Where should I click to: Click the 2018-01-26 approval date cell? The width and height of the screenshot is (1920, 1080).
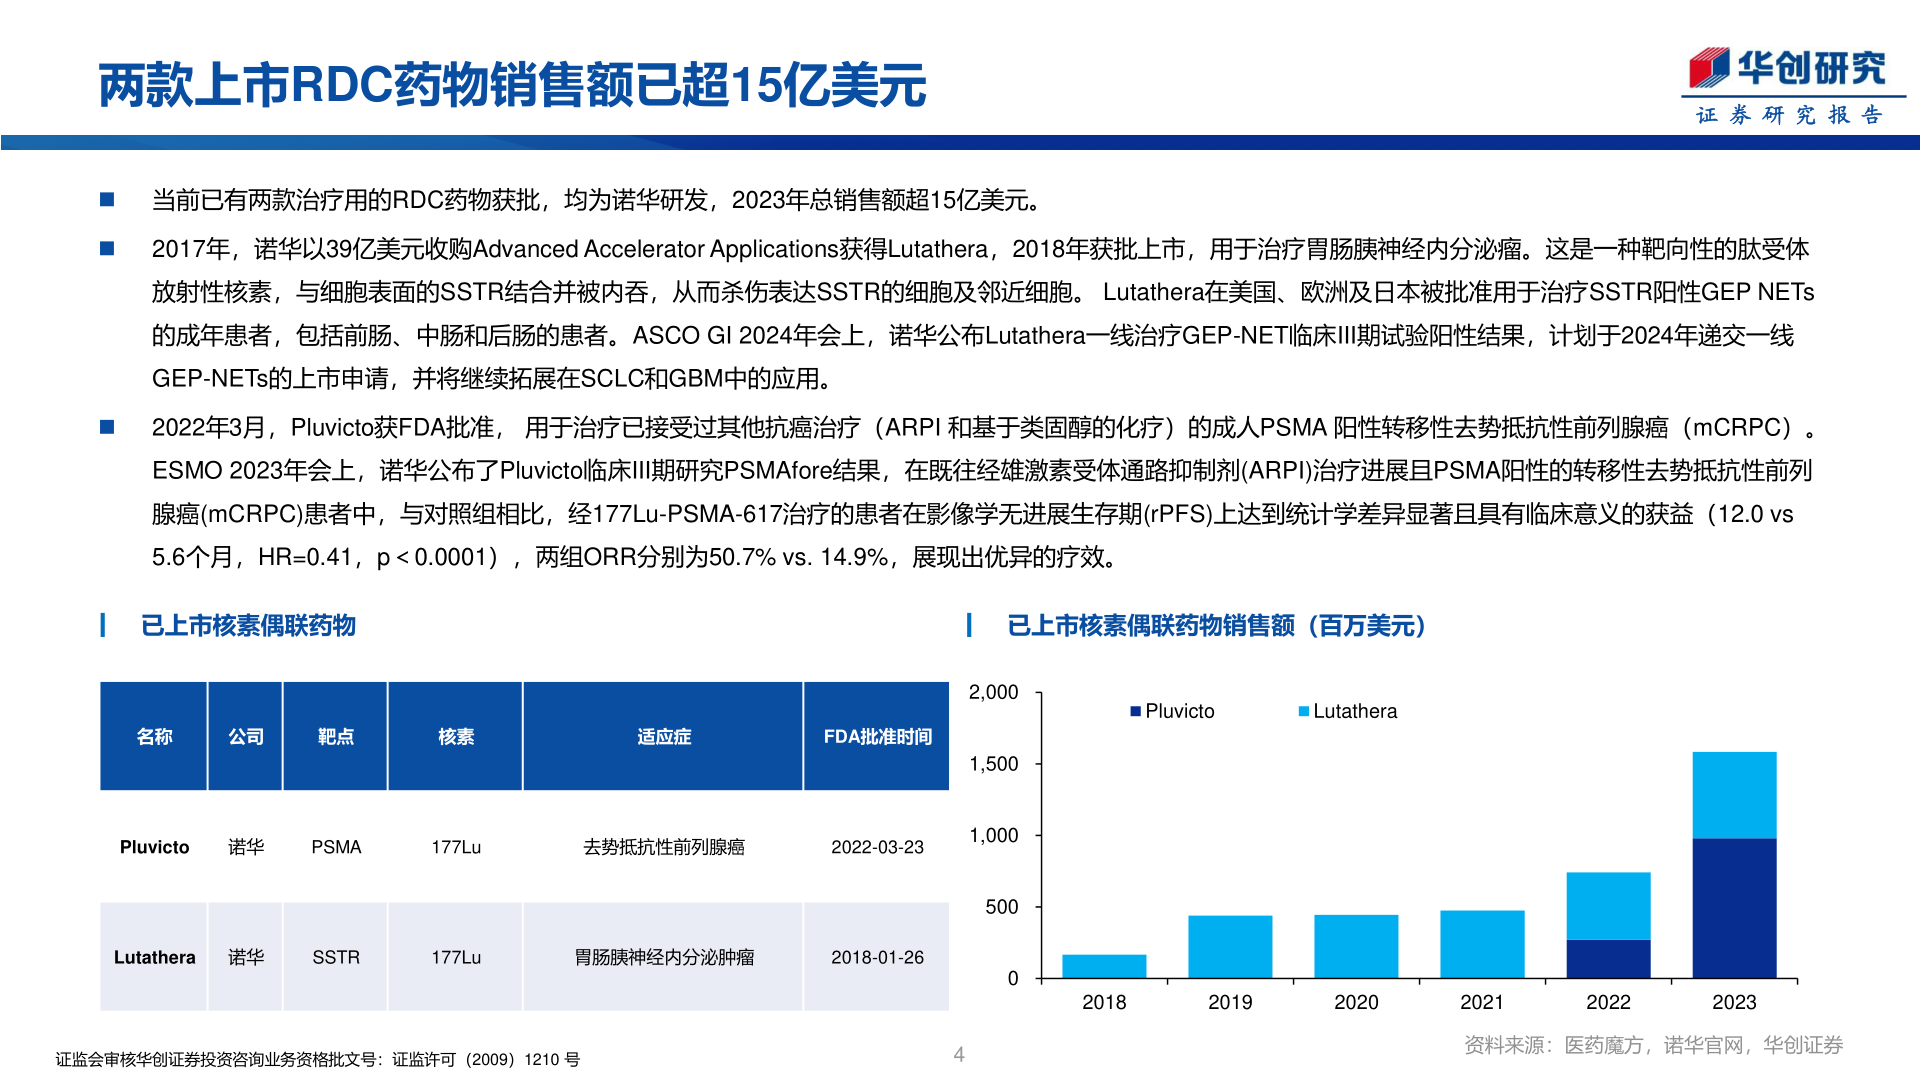tap(877, 957)
